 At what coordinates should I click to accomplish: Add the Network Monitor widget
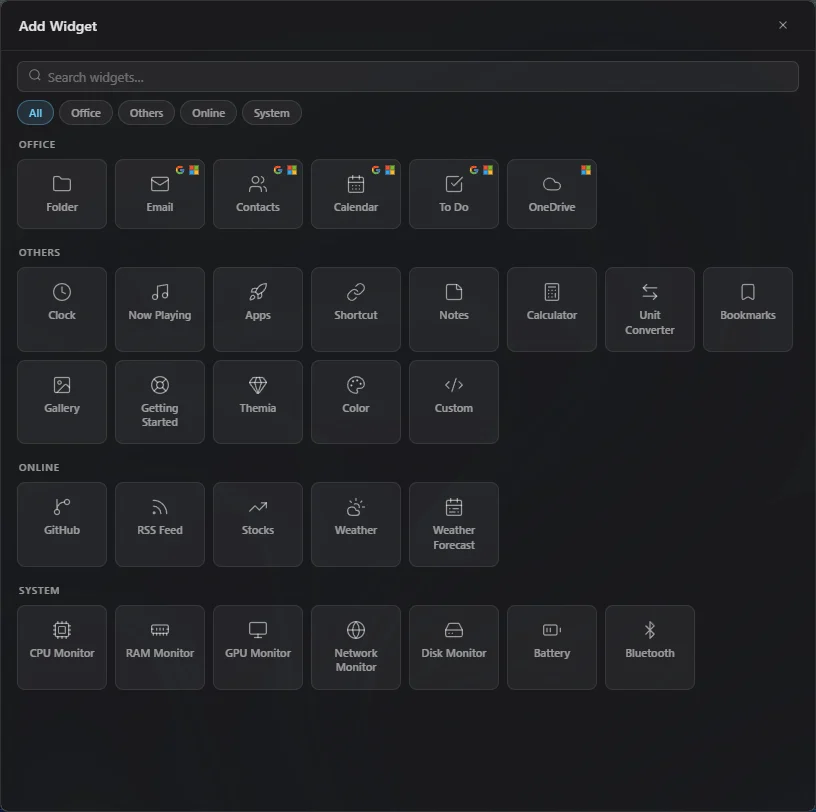pyautogui.click(x=356, y=647)
